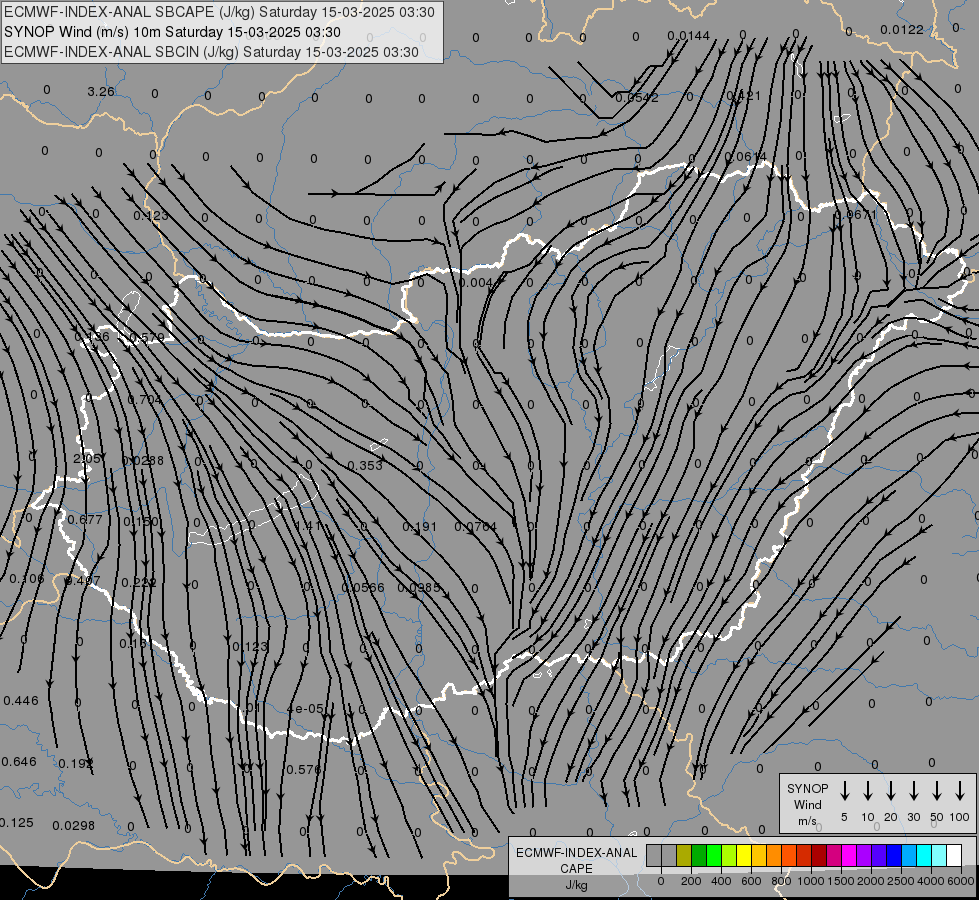Click the 'ECMWF-INDEX-ANAL CAPE' legend label

[x=576, y=861]
